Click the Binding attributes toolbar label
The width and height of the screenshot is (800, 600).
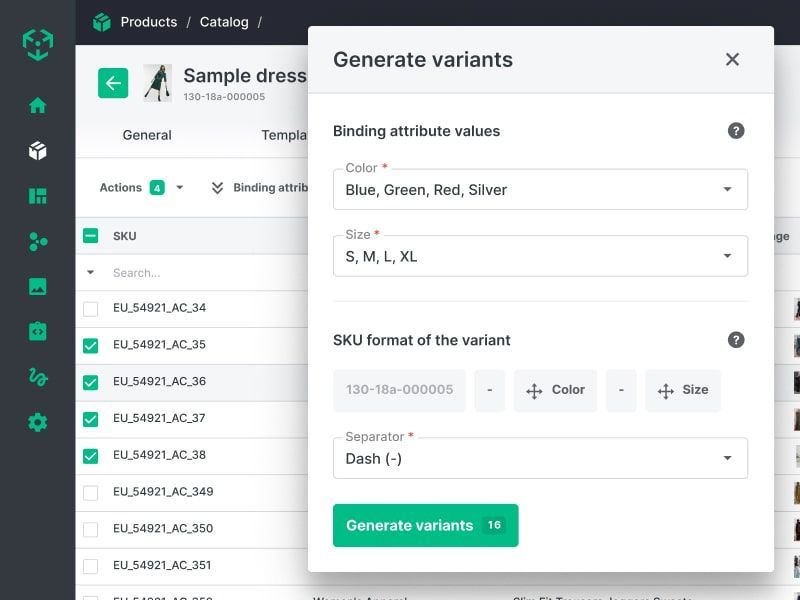[270, 188]
